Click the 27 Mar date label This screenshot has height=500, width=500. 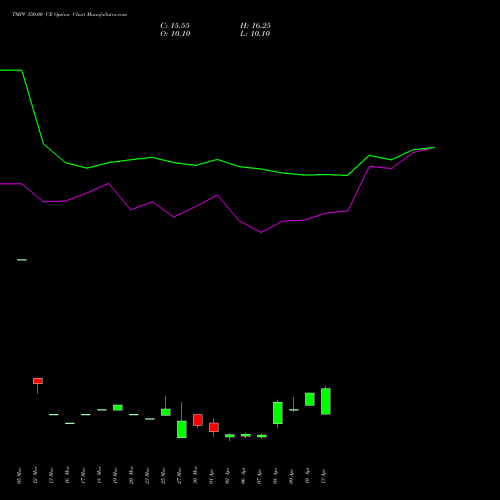point(179,476)
